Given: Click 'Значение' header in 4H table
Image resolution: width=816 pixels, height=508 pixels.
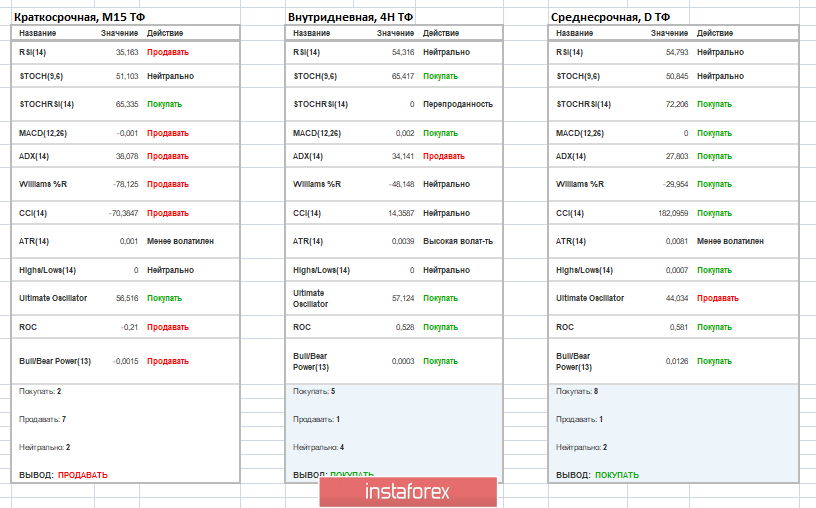Looking at the screenshot, I should click(396, 33).
